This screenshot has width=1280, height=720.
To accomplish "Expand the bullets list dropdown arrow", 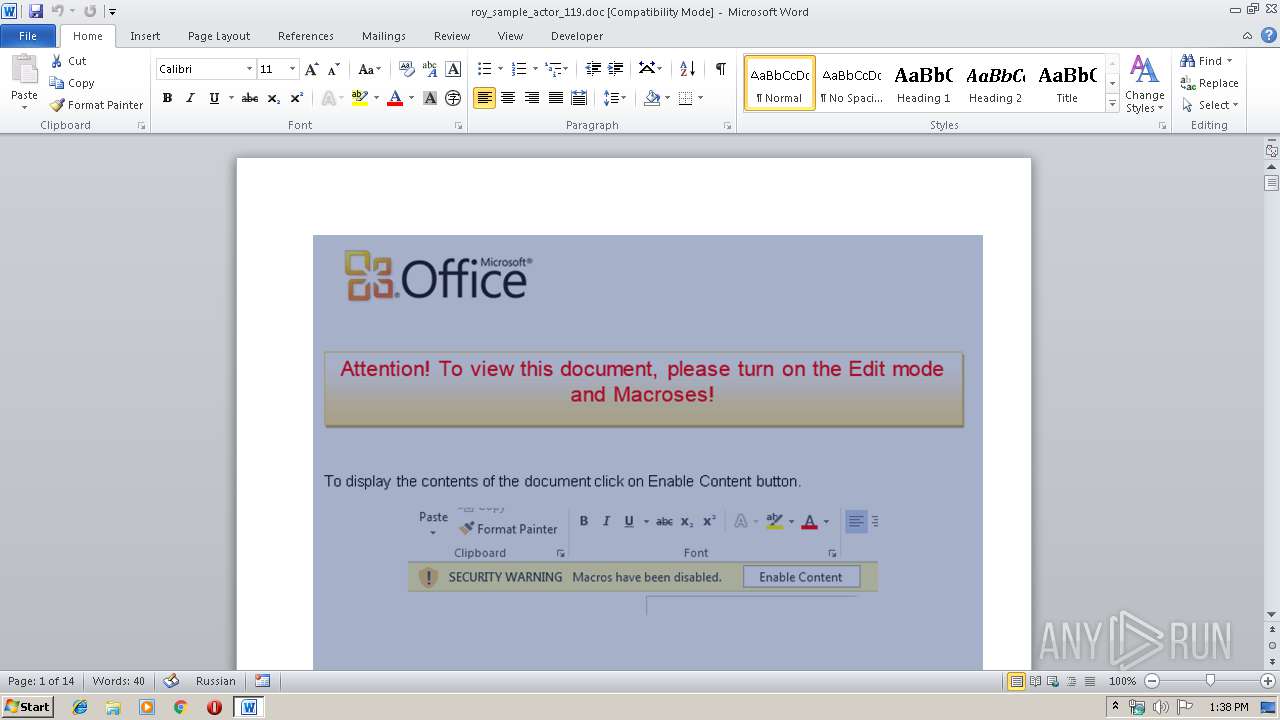I will [500, 69].
